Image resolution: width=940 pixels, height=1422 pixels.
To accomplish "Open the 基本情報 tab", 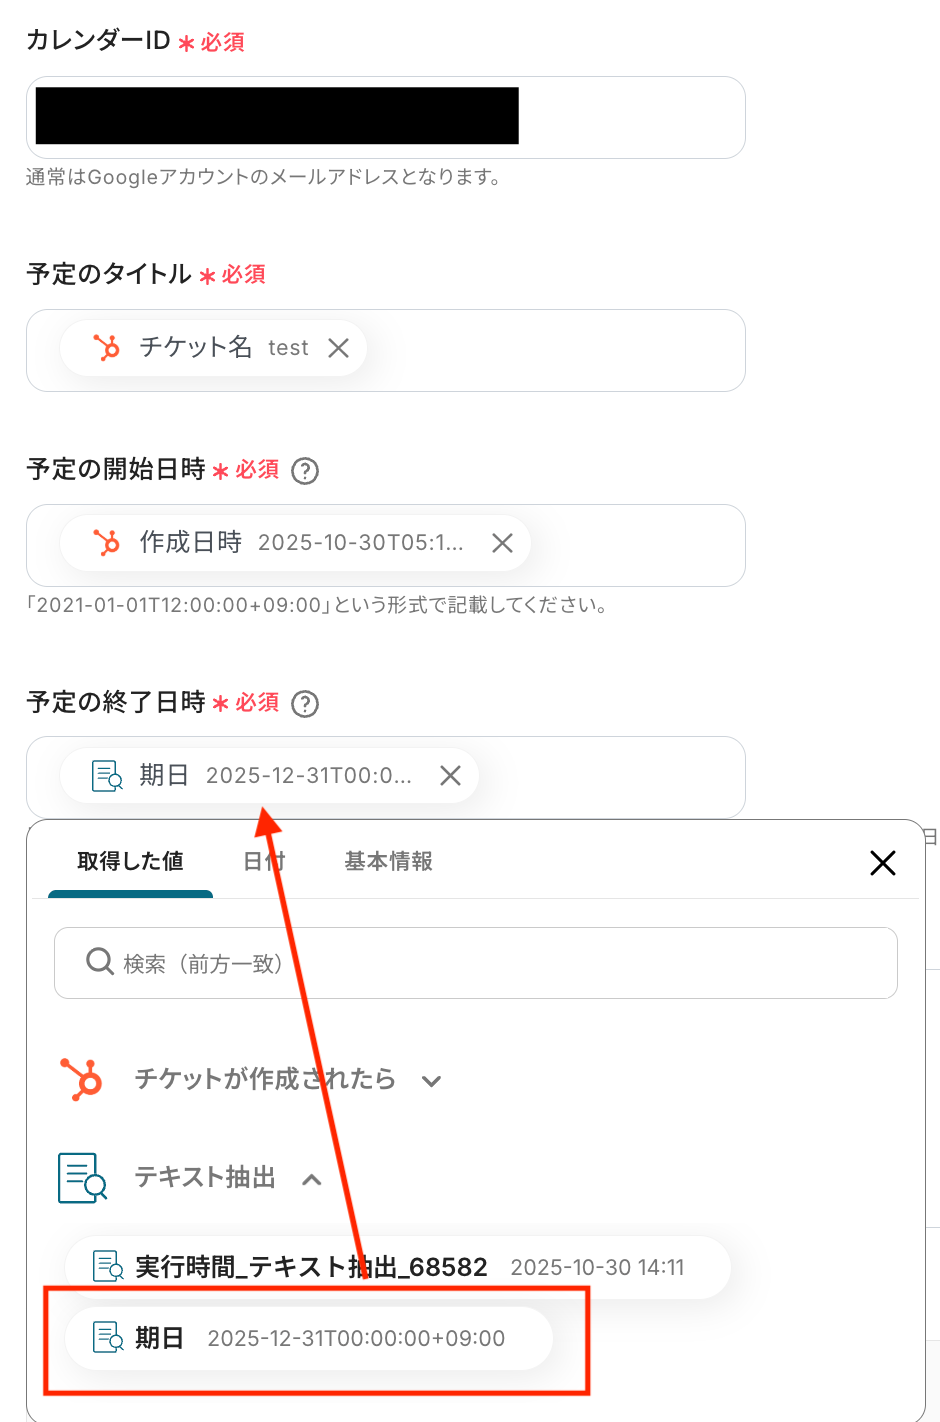I will [x=388, y=861].
